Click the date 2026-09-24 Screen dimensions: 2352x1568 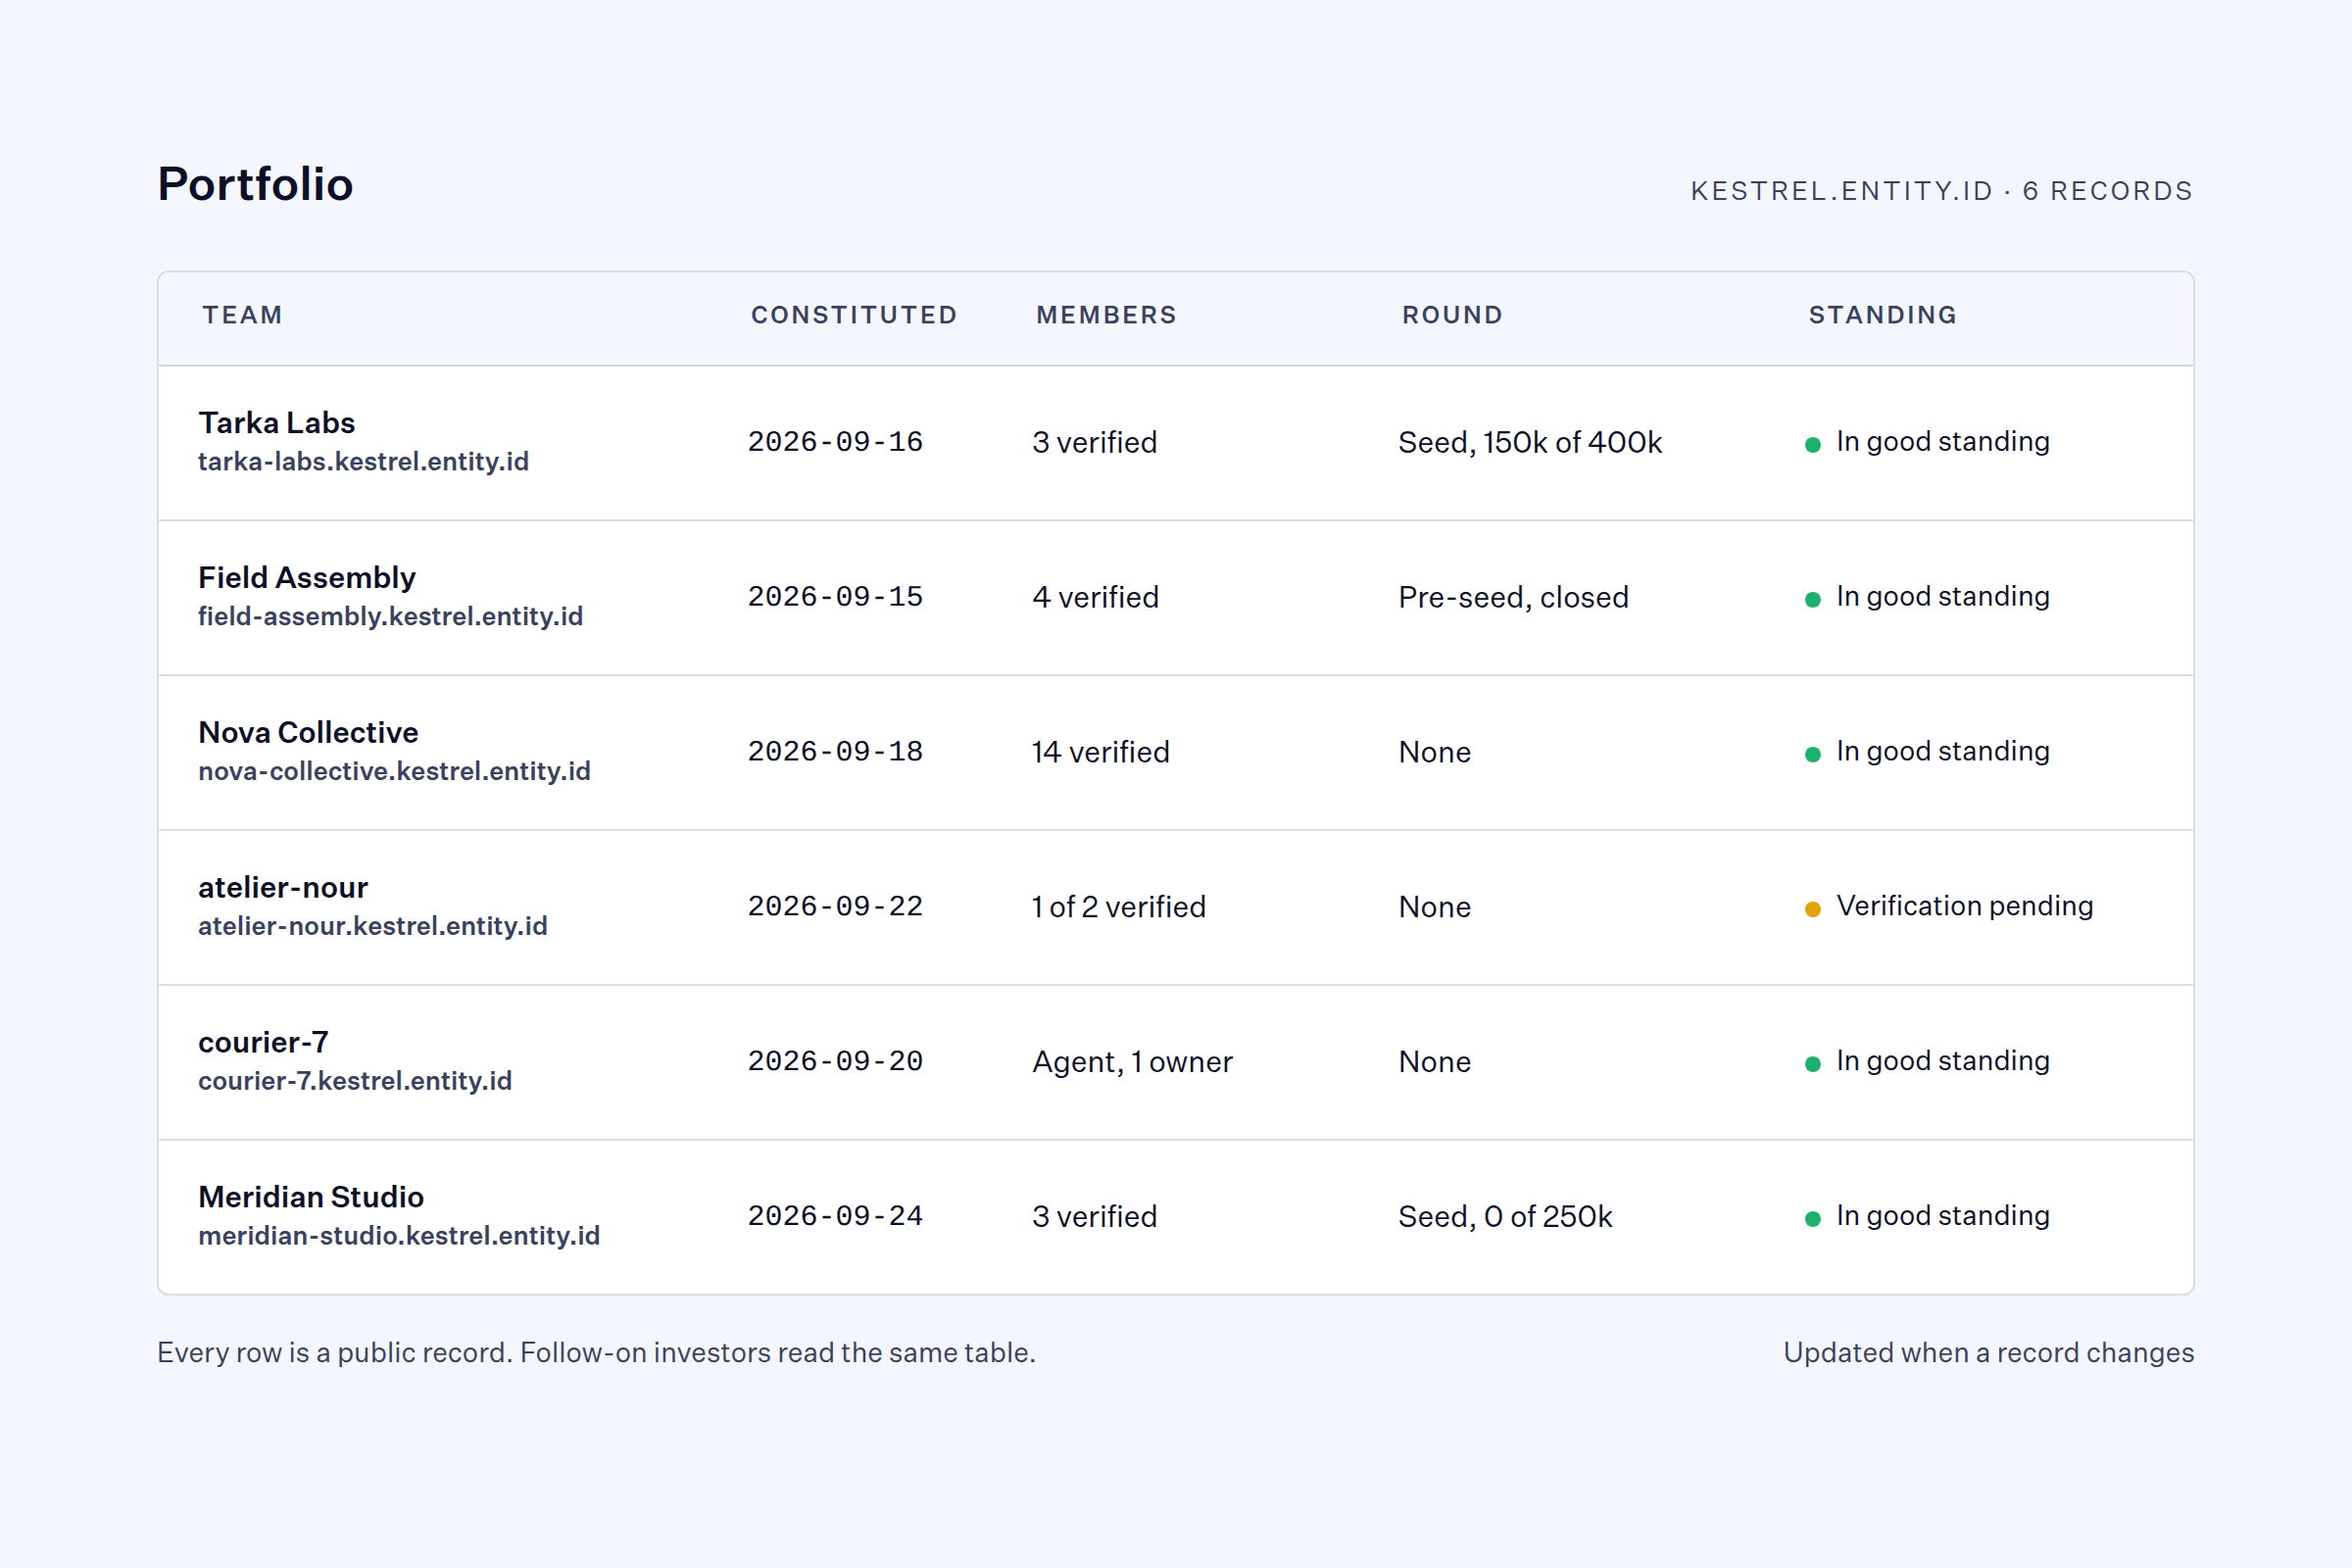coord(835,1217)
